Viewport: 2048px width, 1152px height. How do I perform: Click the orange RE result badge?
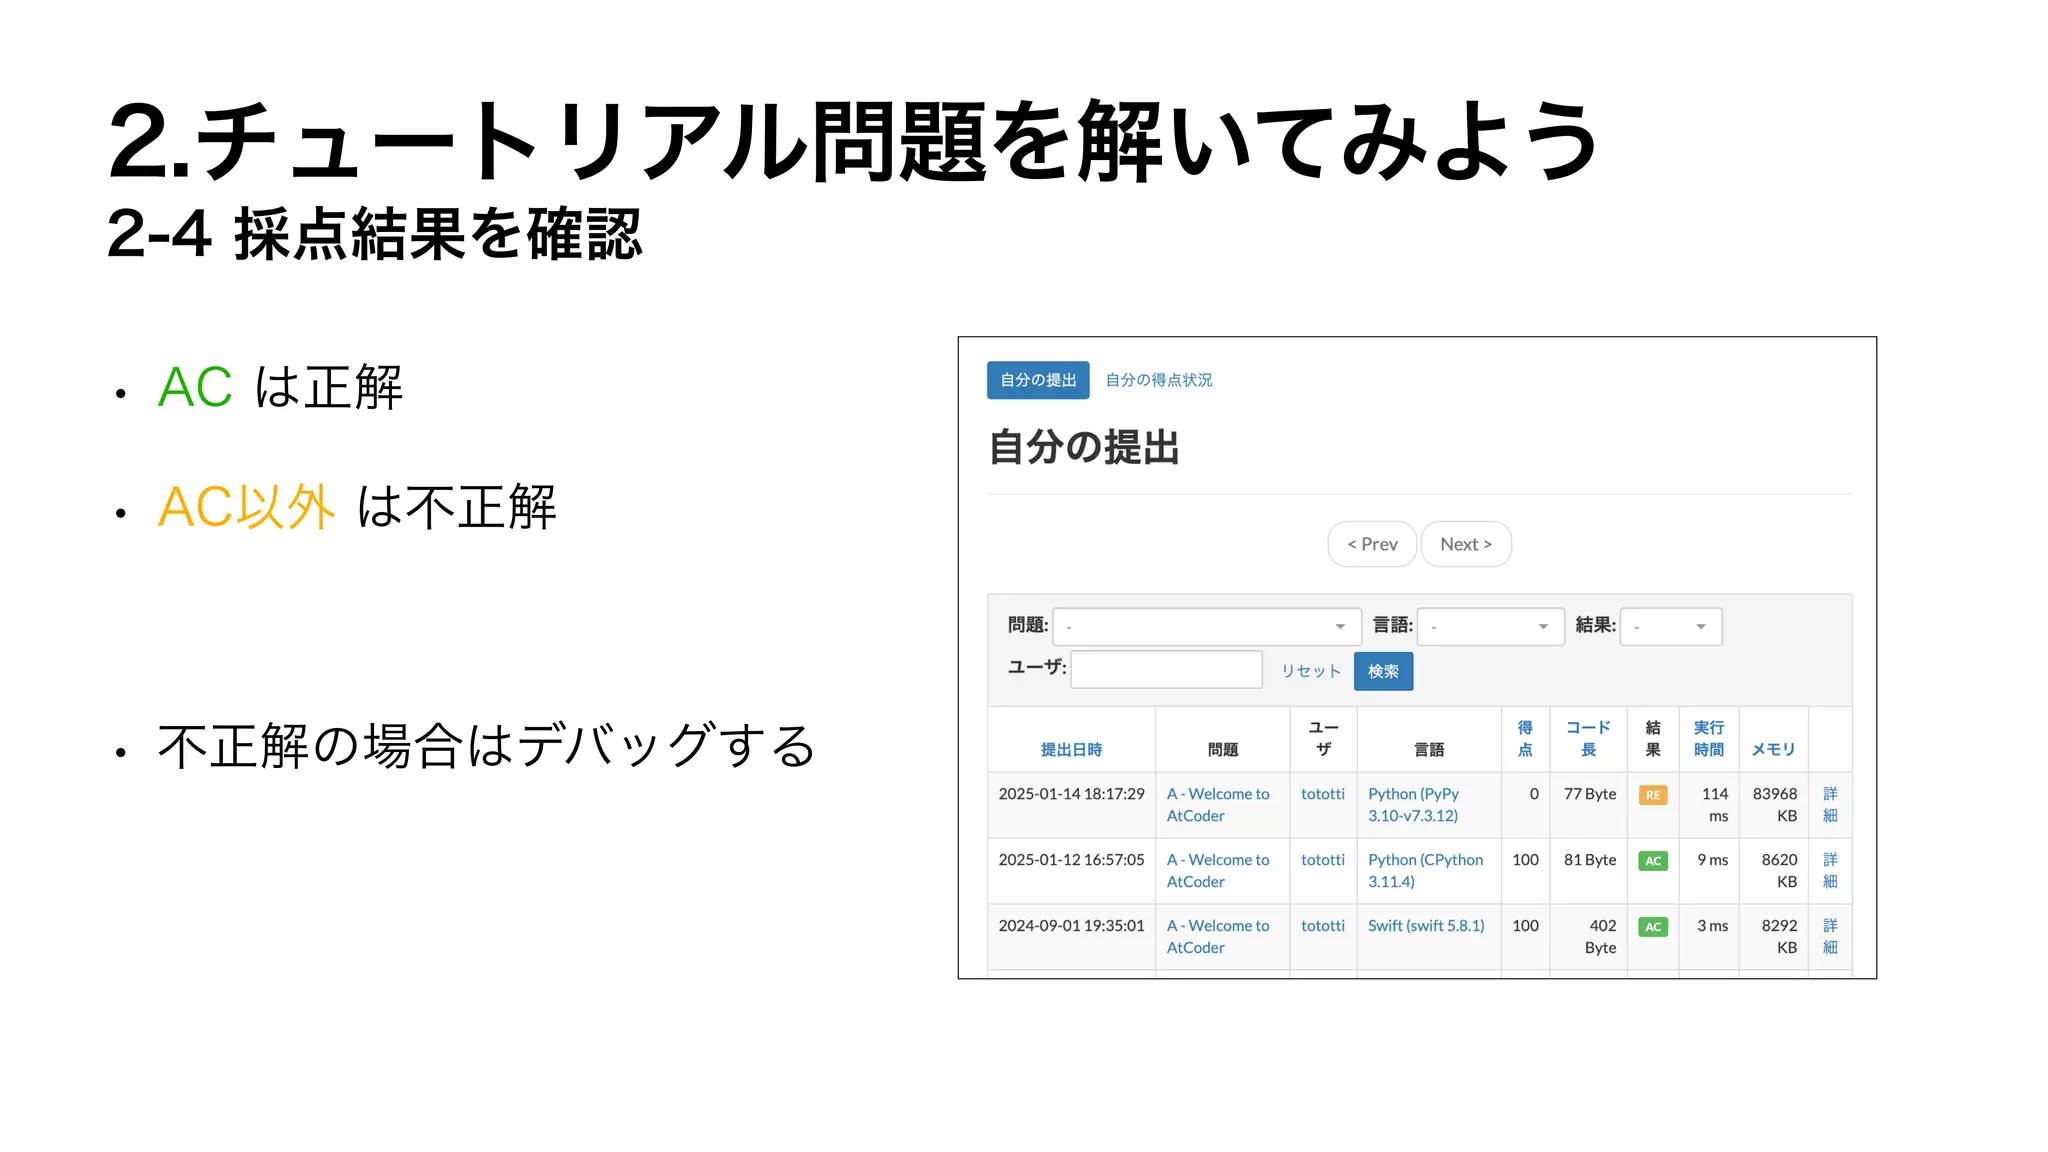point(1653,795)
